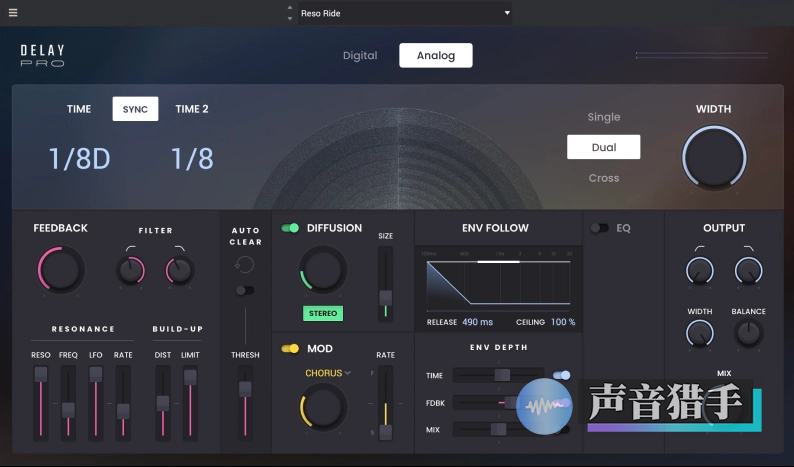794x467 pixels.
Task: Toggle the SYNC button
Action: pyautogui.click(x=135, y=109)
